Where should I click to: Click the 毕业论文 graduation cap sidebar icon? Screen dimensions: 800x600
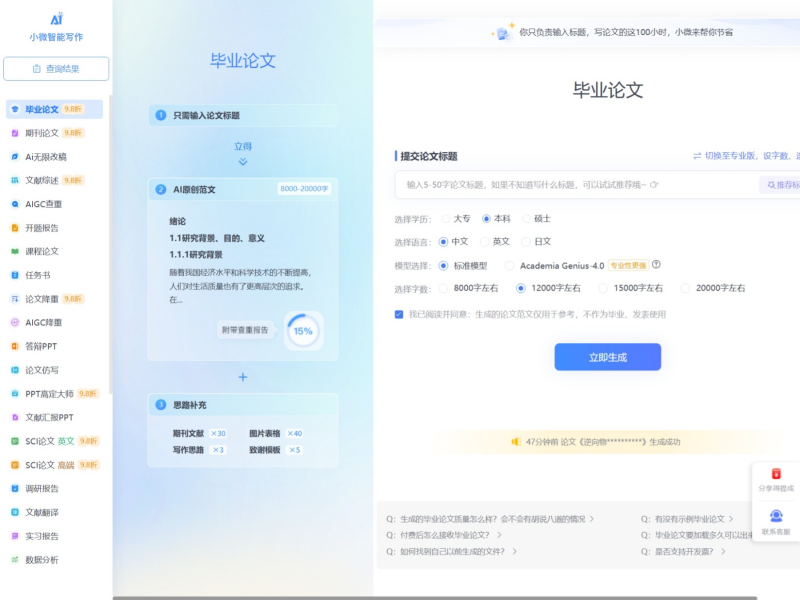click(15, 109)
